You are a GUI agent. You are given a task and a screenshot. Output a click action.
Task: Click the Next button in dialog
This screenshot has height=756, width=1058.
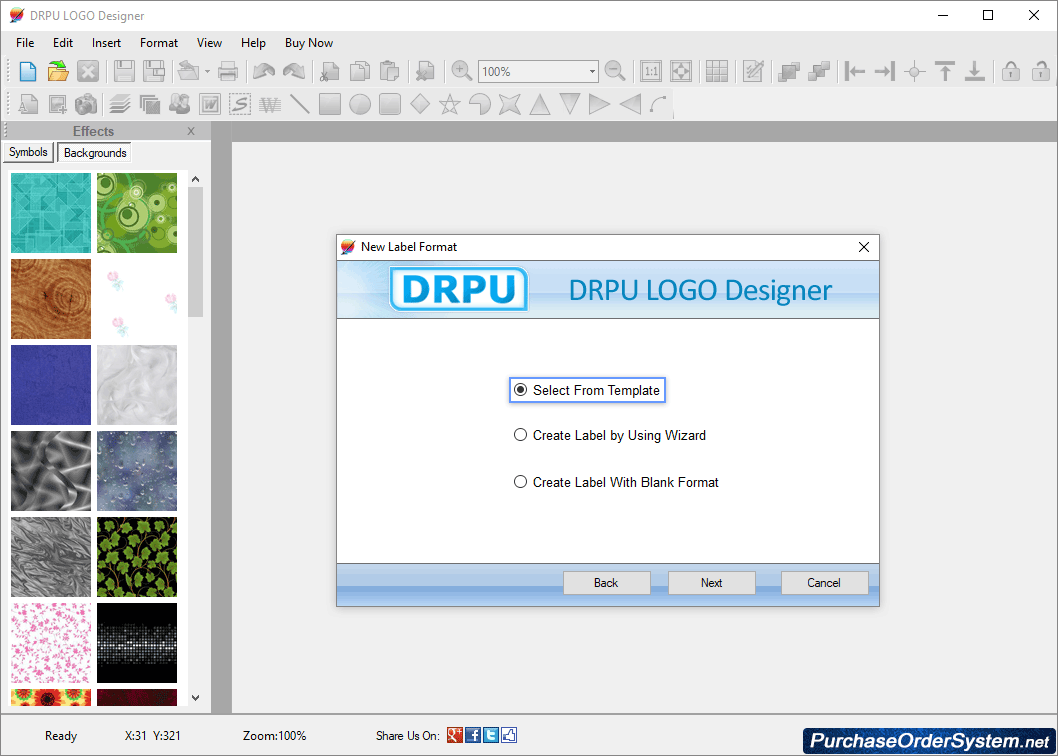pyautogui.click(x=711, y=583)
